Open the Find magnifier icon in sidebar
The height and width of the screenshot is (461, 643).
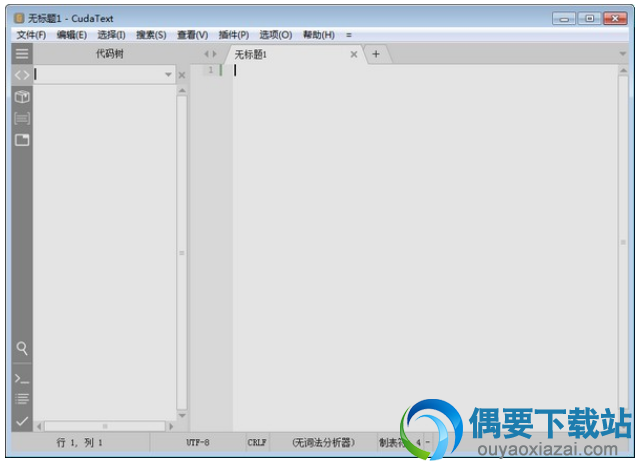pyautogui.click(x=22, y=348)
